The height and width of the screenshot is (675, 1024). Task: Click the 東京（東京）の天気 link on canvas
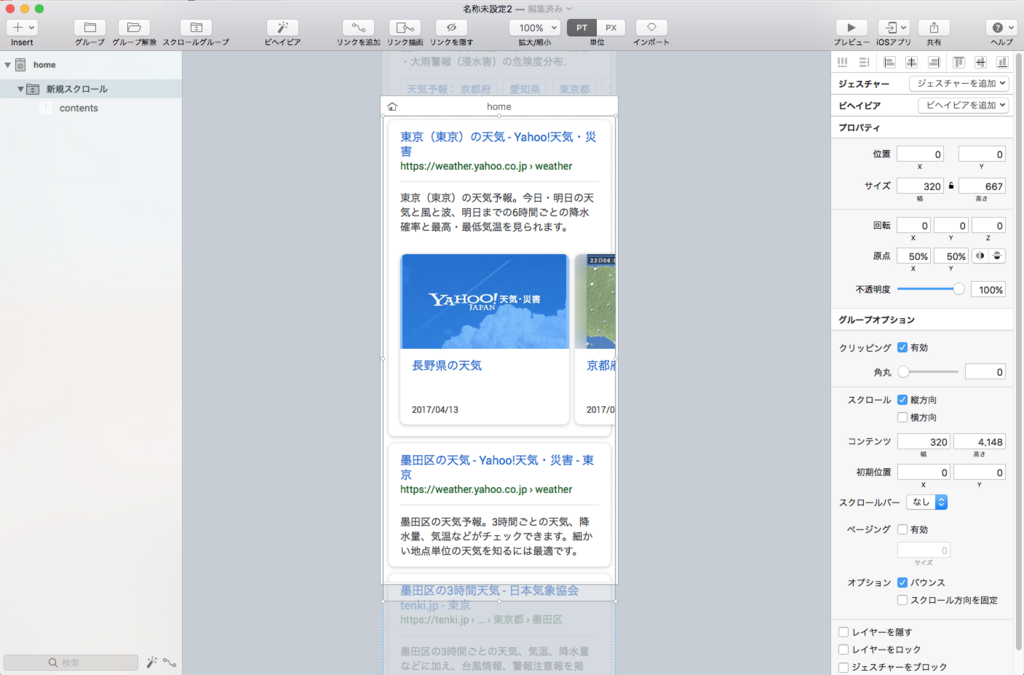498,144
